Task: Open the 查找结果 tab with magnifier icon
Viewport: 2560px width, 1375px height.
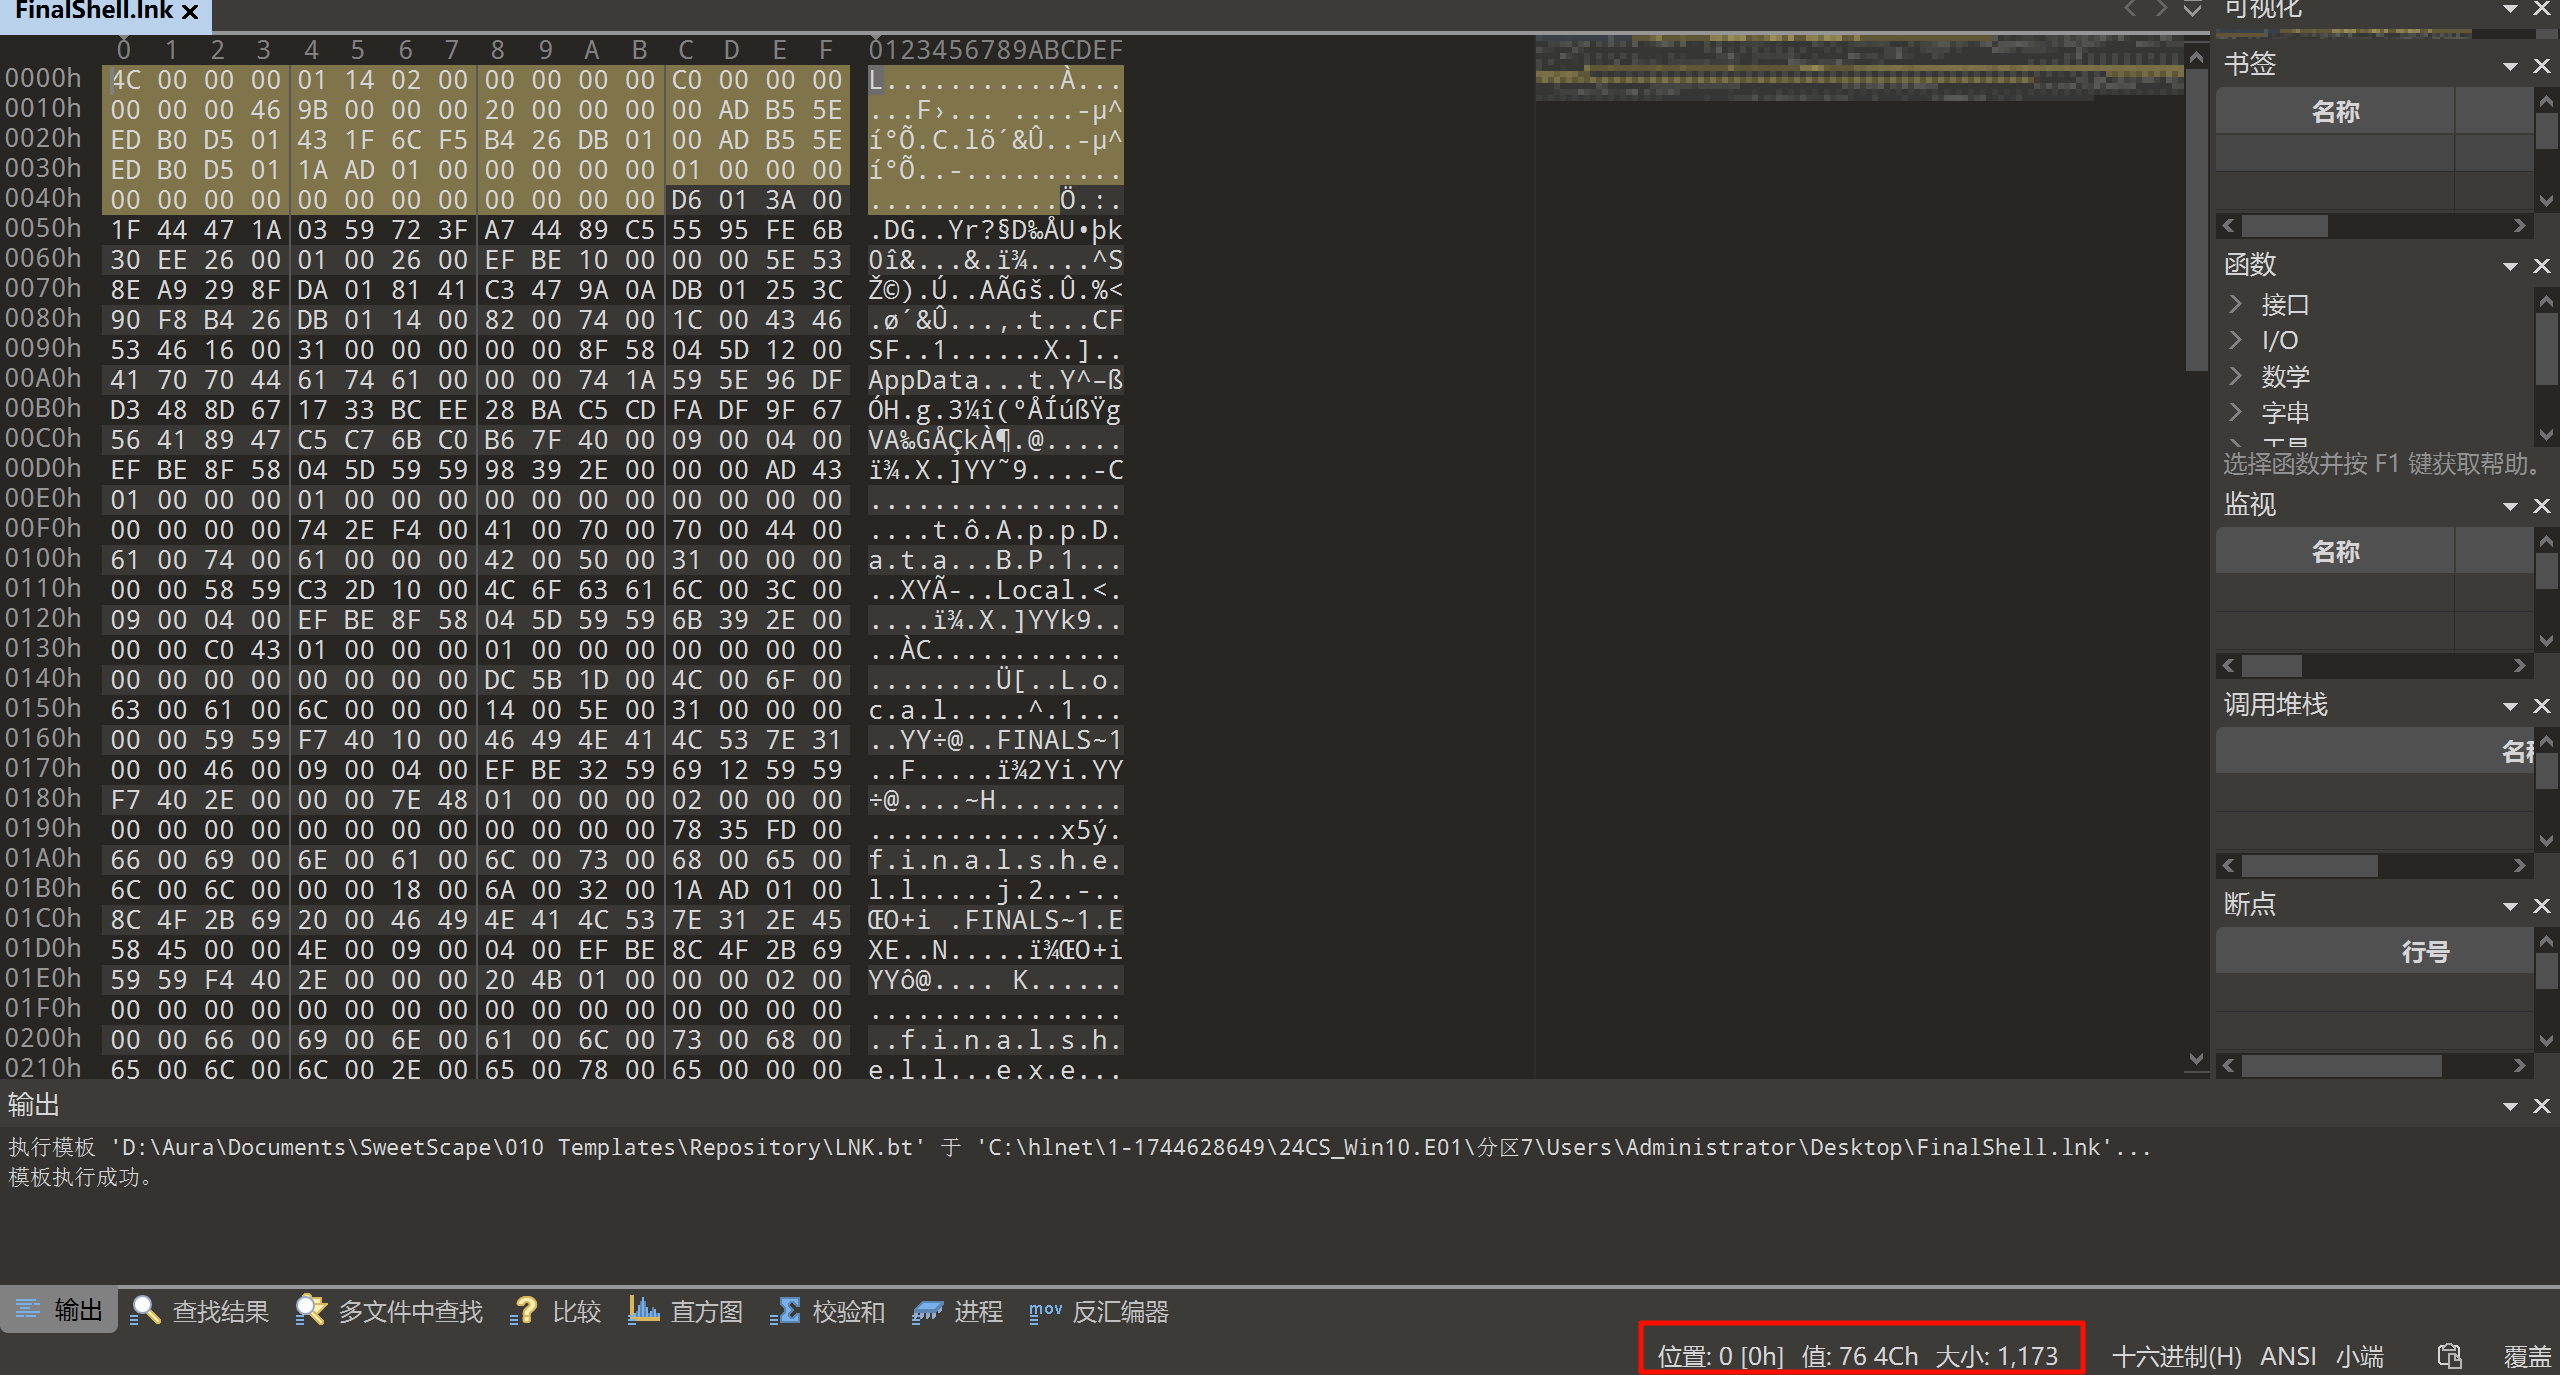Action: tap(201, 1311)
